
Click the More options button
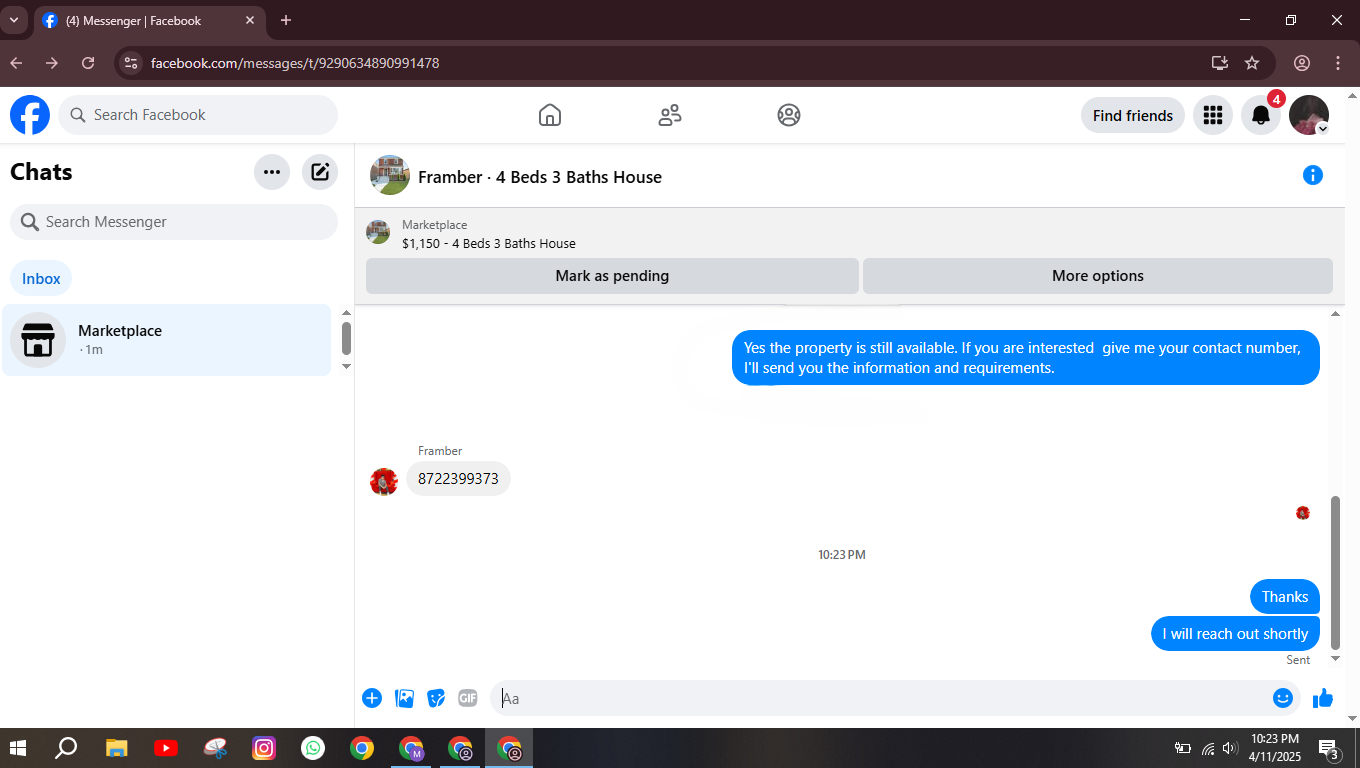[x=1098, y=276]
